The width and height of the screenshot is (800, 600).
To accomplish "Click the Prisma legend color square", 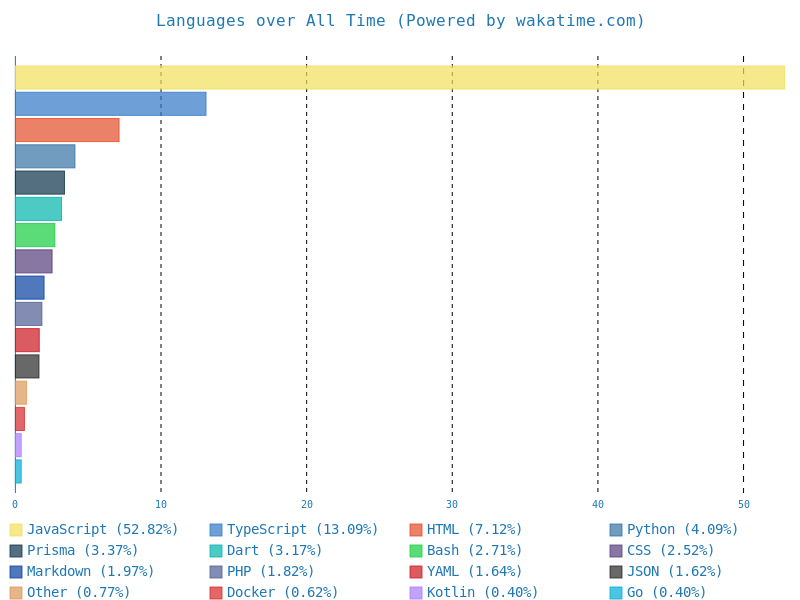I will [16, 551].
